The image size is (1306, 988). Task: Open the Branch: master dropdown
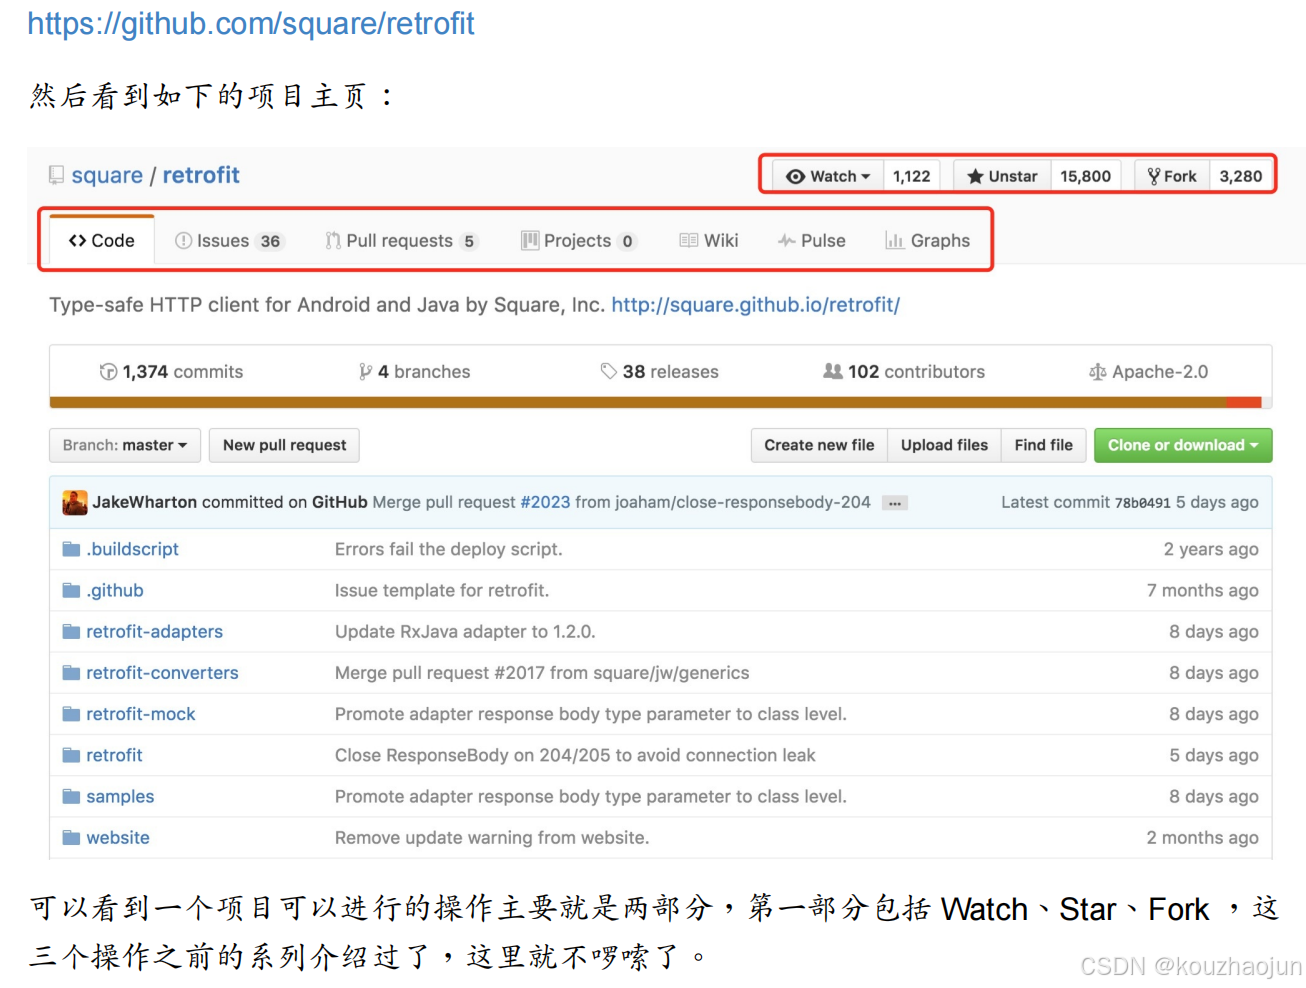(124, 445)
